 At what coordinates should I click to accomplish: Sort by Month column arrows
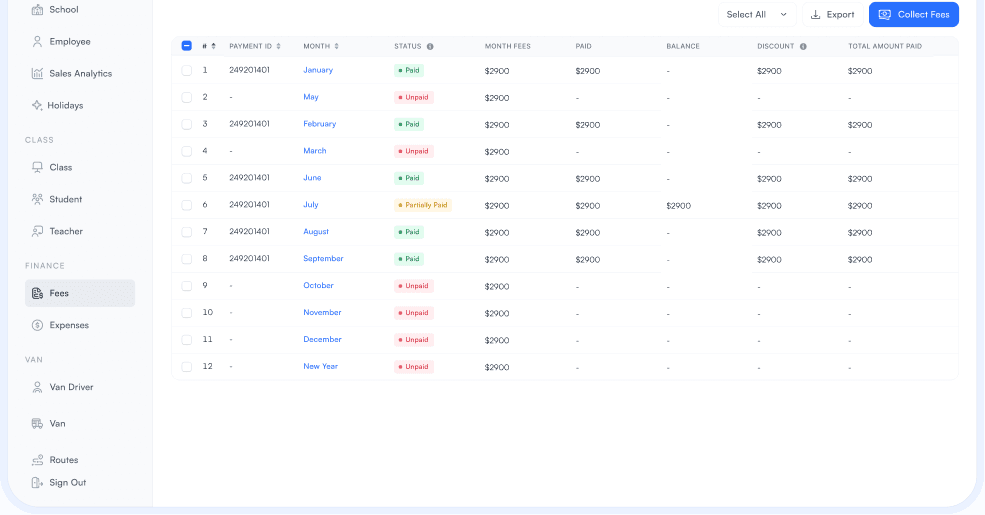[337, 46]
